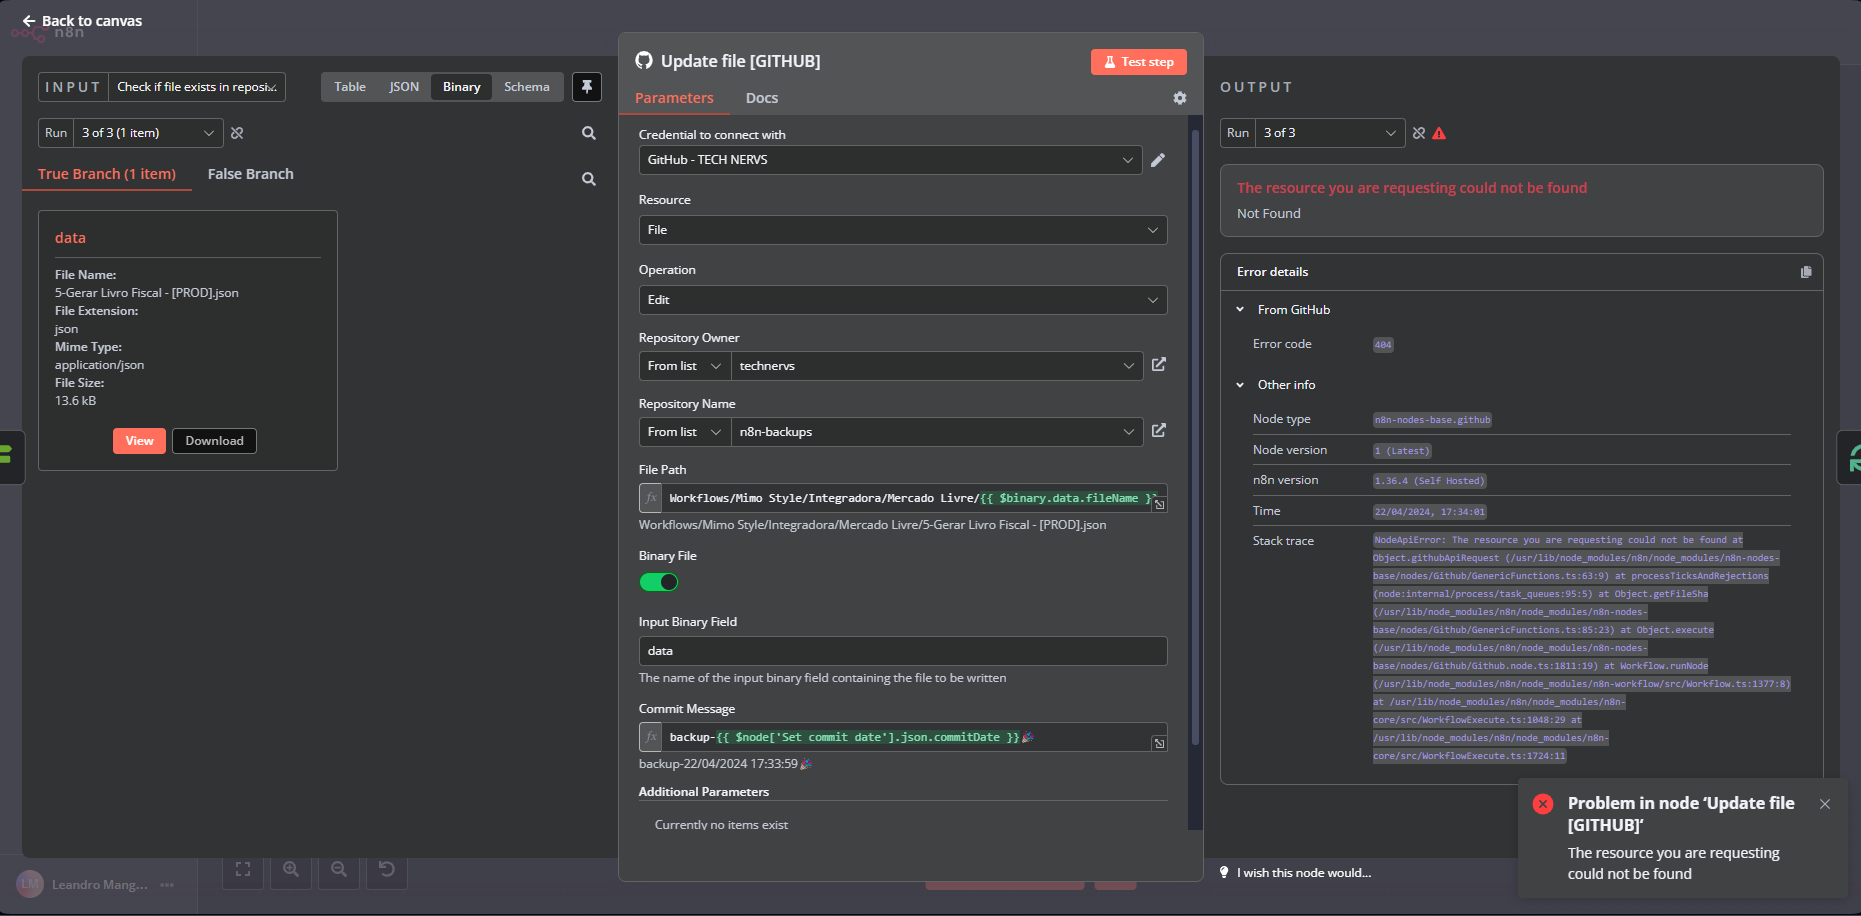Open node settings gear icon
Image resolution: width=1861 pixels, height=916 pixels.
click(x=1180, y=98)
